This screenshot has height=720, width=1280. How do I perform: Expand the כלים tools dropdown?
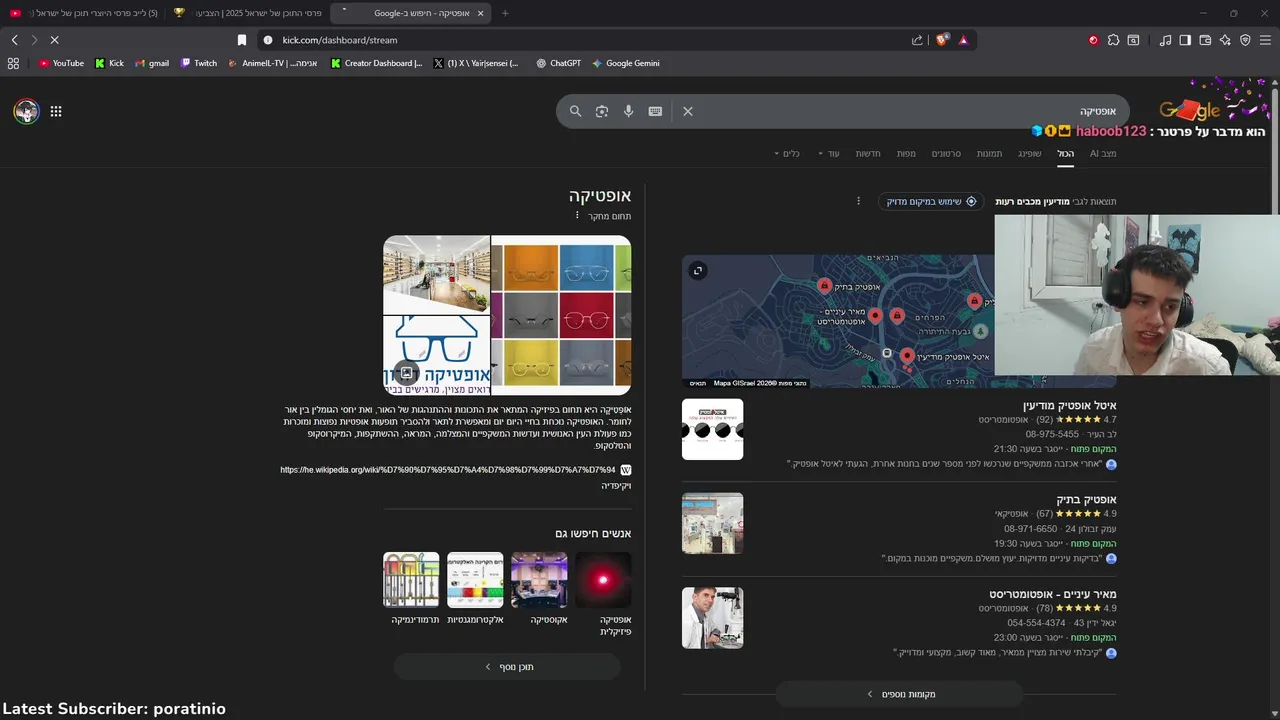[x=787, y=153]
